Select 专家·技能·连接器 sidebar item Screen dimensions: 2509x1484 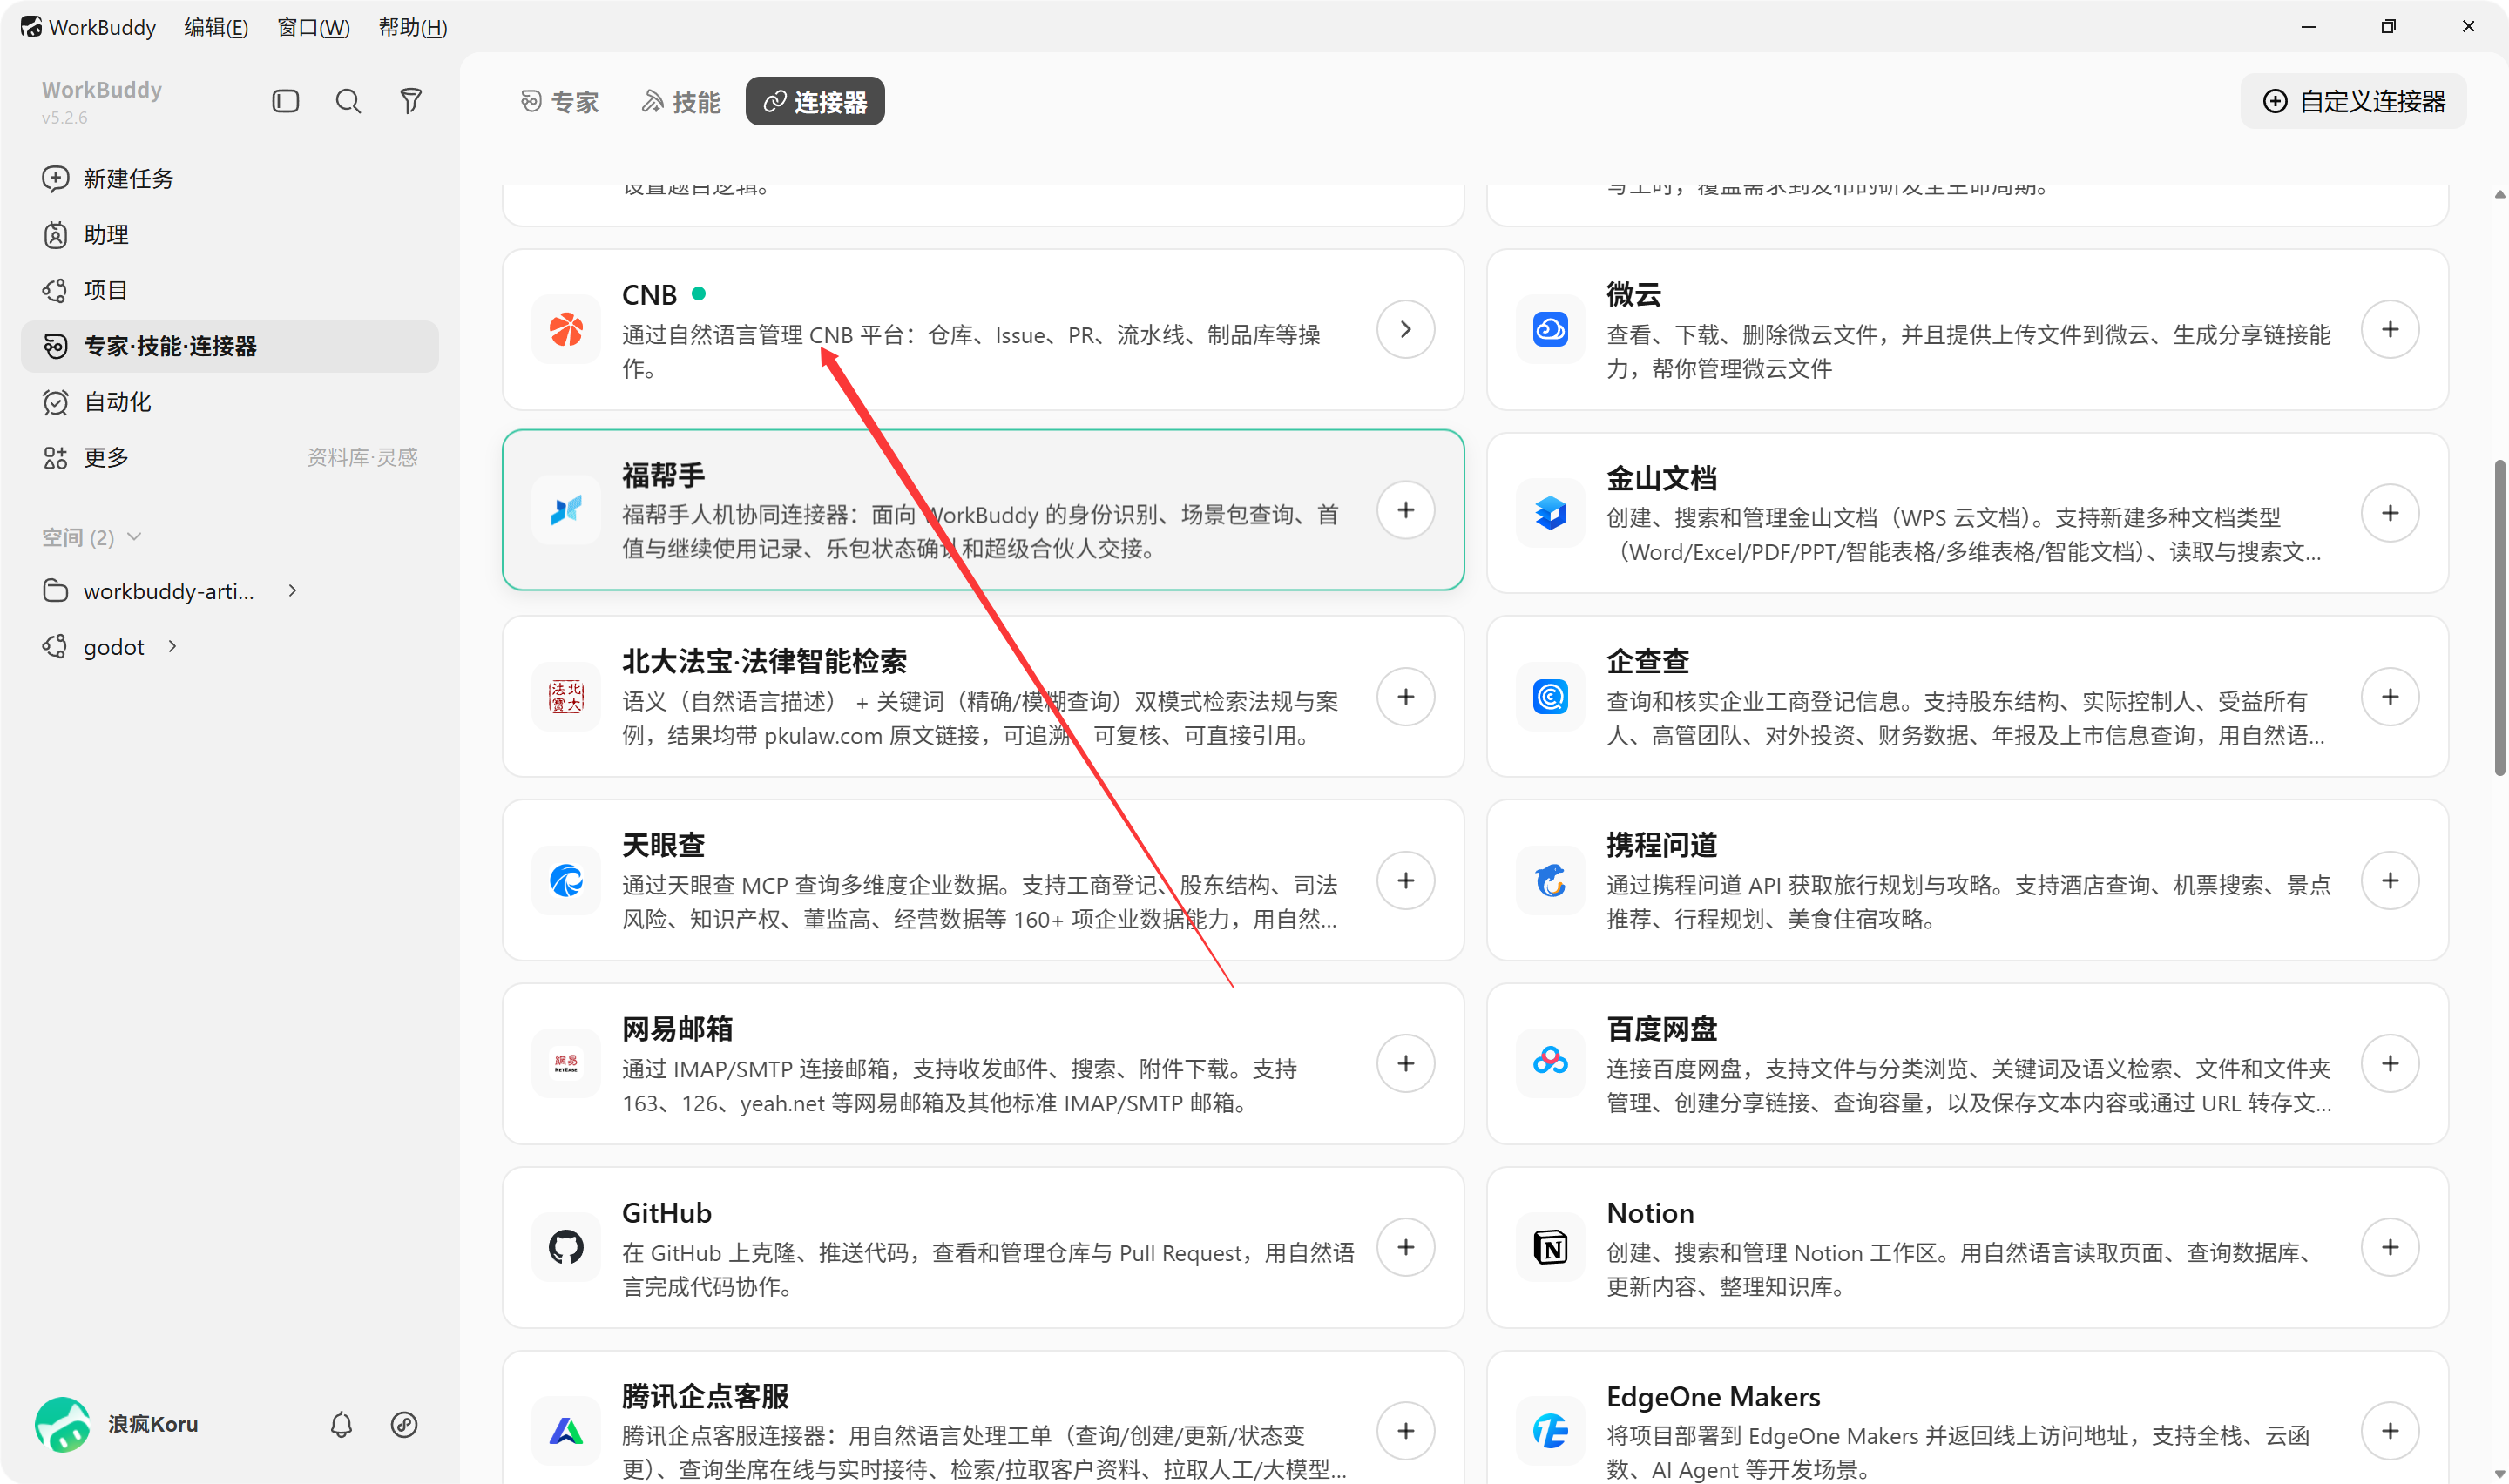pyautogui.click(x=230, y=346)
